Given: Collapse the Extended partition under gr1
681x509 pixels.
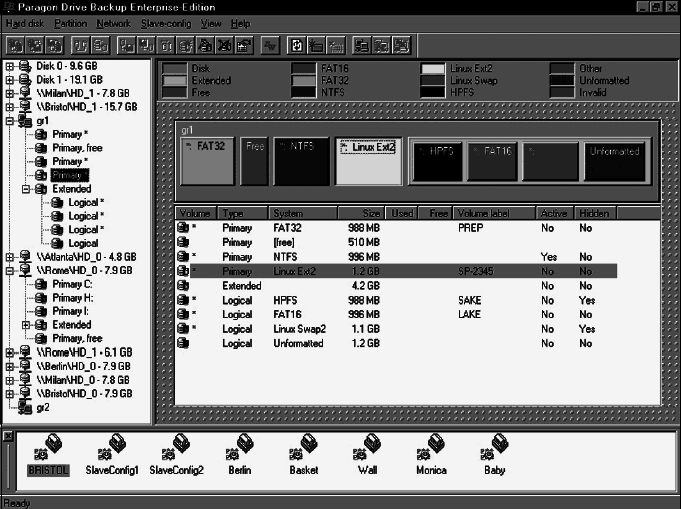Looking at the screenshot, I should (27, 188).
